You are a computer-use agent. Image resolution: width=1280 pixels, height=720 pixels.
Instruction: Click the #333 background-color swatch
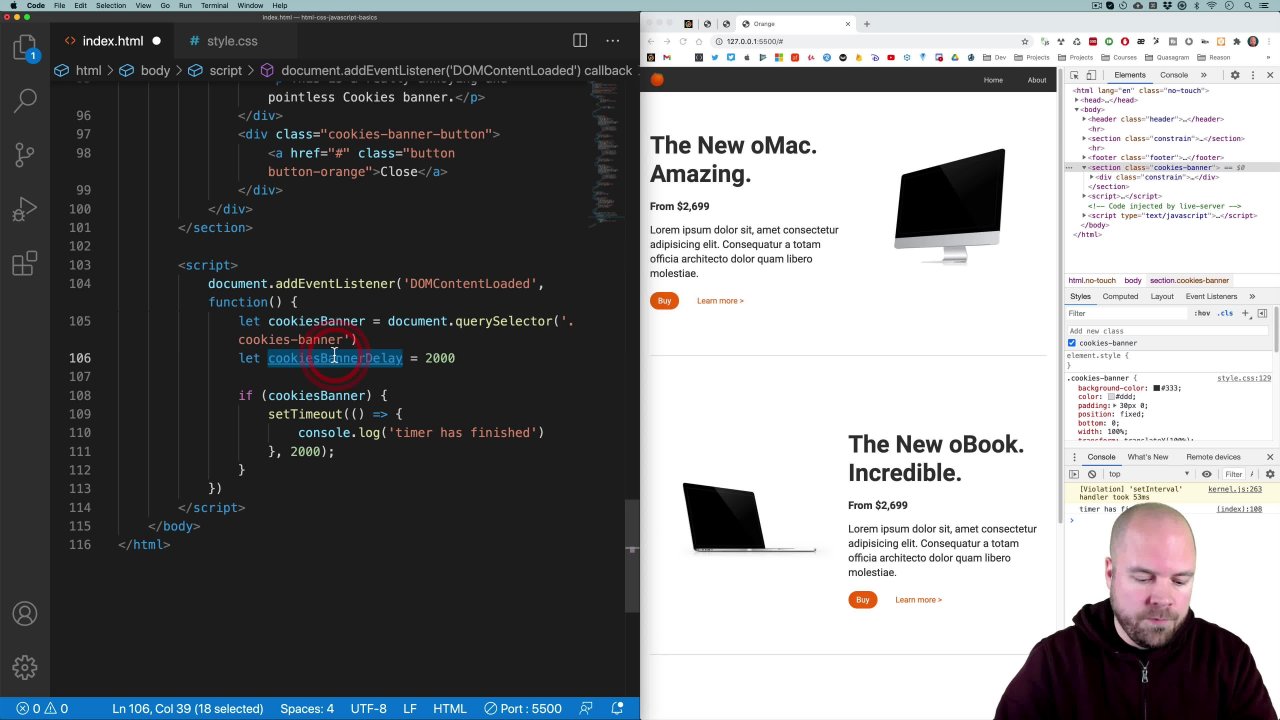pos(1157,388)
